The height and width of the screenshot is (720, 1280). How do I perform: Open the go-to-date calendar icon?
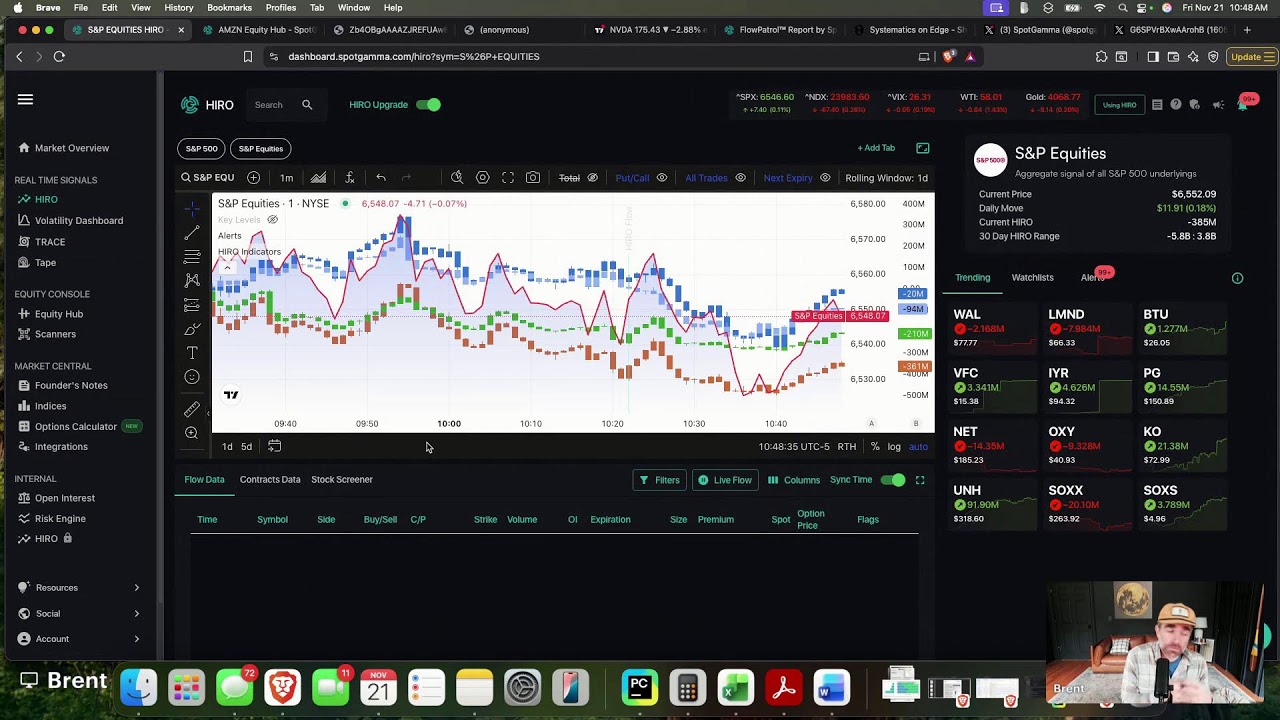[x=274, y=446]
